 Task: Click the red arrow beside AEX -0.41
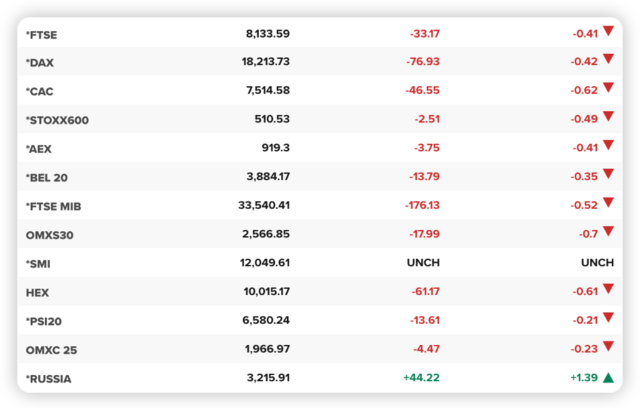pyautogui.click(x=608, y=145)
